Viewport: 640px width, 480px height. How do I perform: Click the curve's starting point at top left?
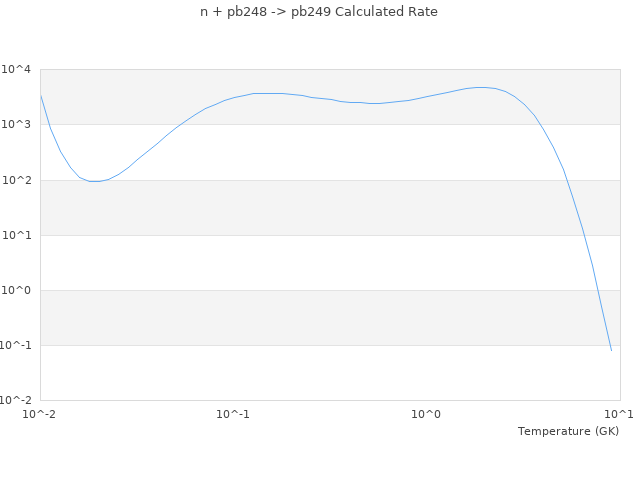40,94
